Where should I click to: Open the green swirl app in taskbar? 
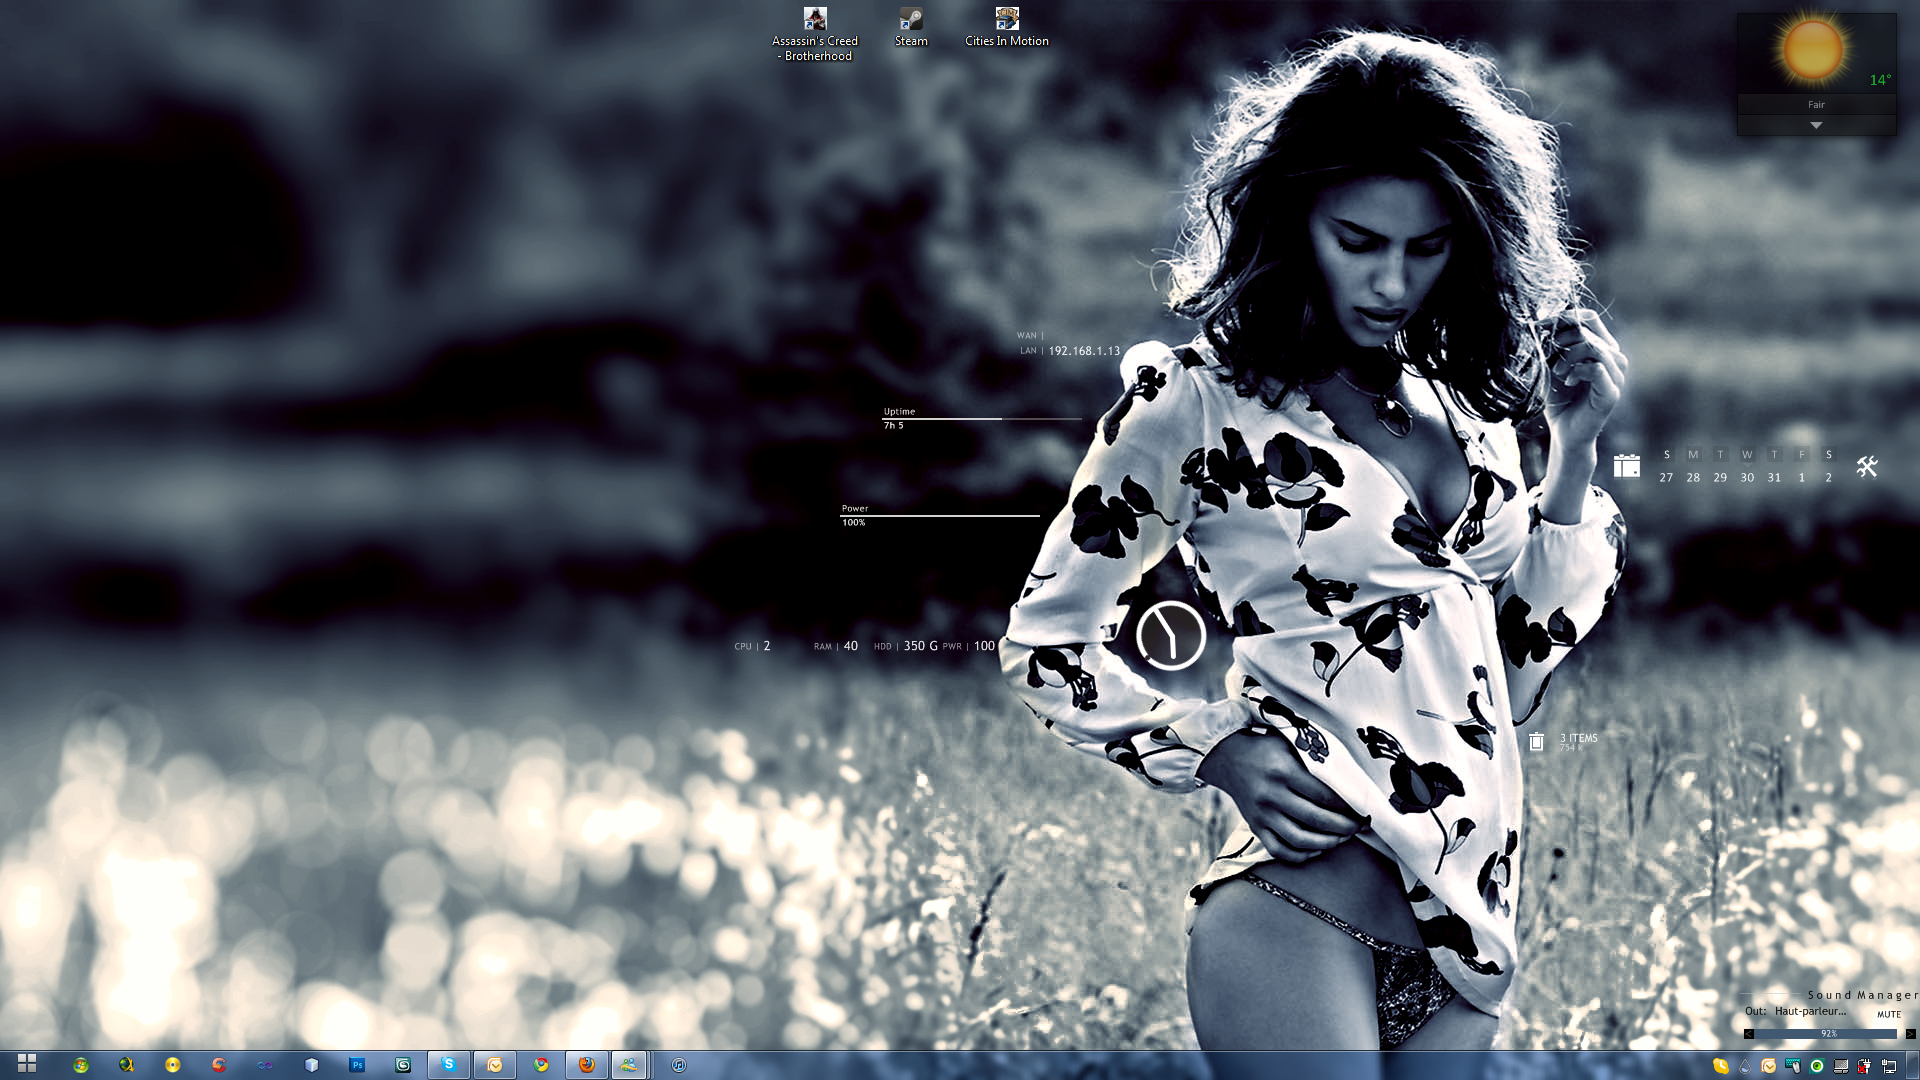pos(403,1065)
